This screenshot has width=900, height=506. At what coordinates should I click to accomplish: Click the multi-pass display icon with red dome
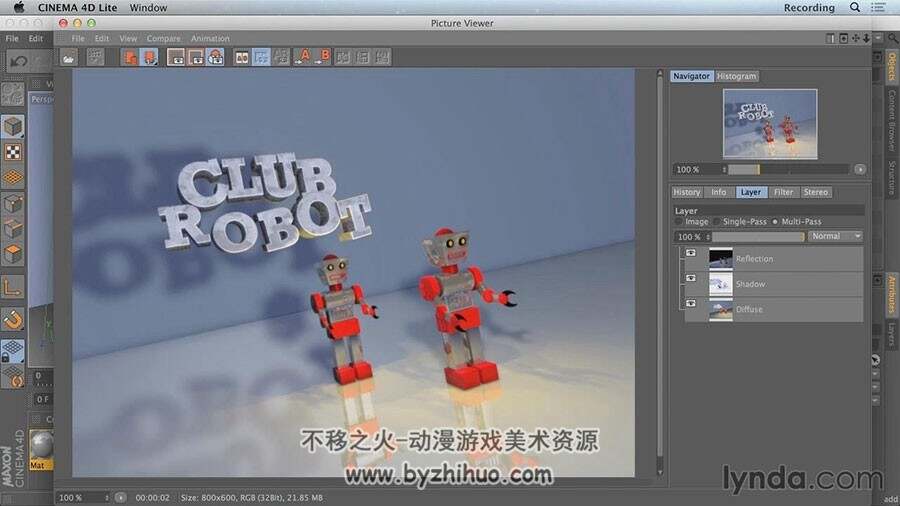pos(215,57)
